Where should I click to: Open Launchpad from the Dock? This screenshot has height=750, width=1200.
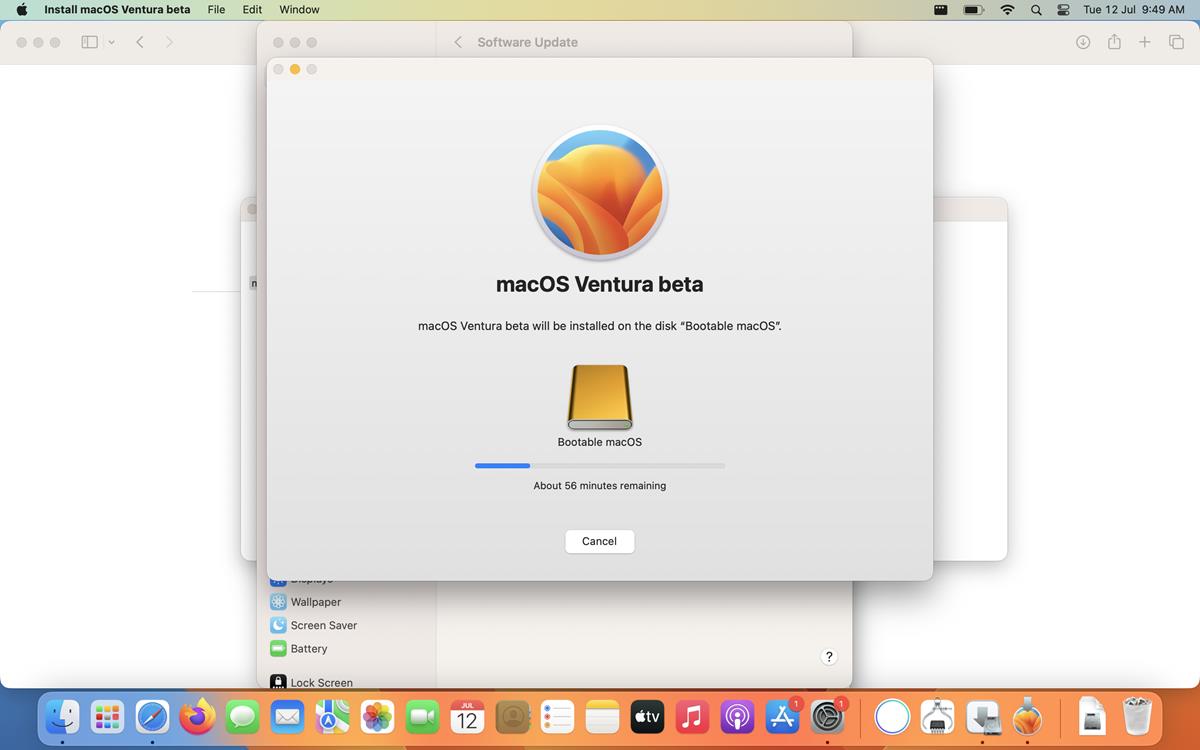pos(107,716)
